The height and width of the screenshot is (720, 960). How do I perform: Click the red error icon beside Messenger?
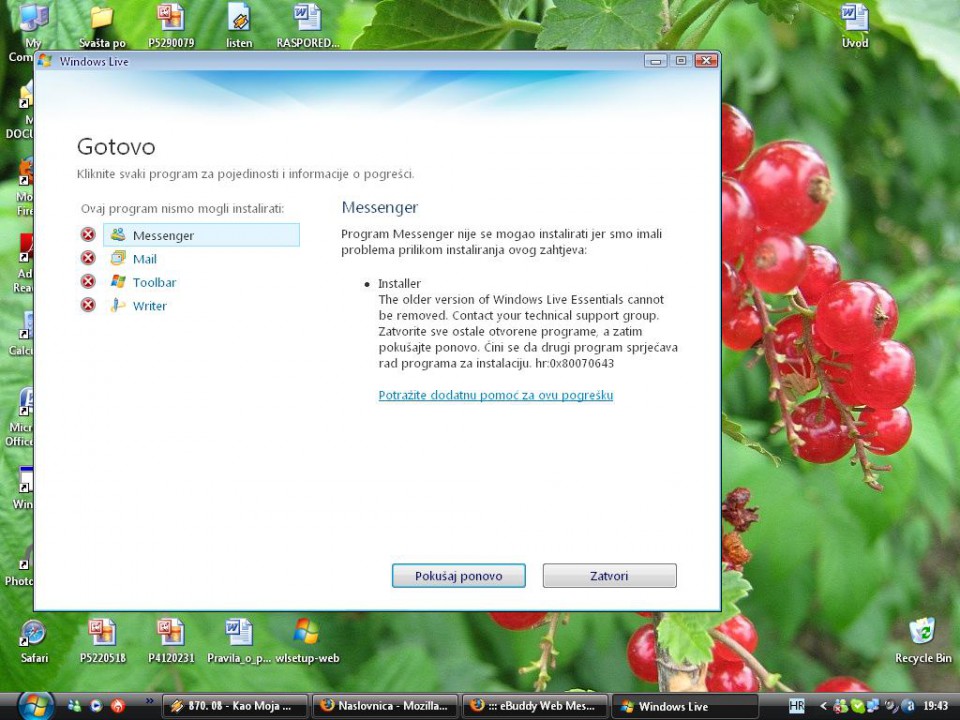click(x=88, y=234)
